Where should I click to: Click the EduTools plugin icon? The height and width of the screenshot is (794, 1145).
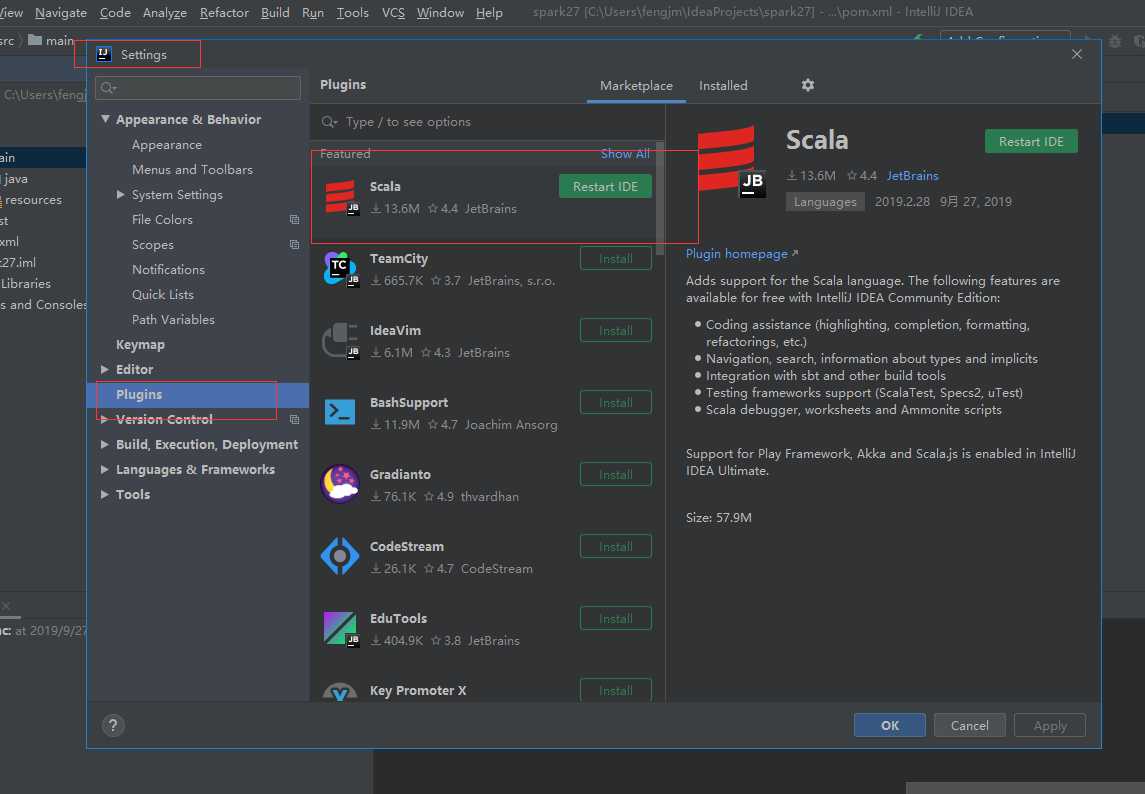(x=340, y=628)
